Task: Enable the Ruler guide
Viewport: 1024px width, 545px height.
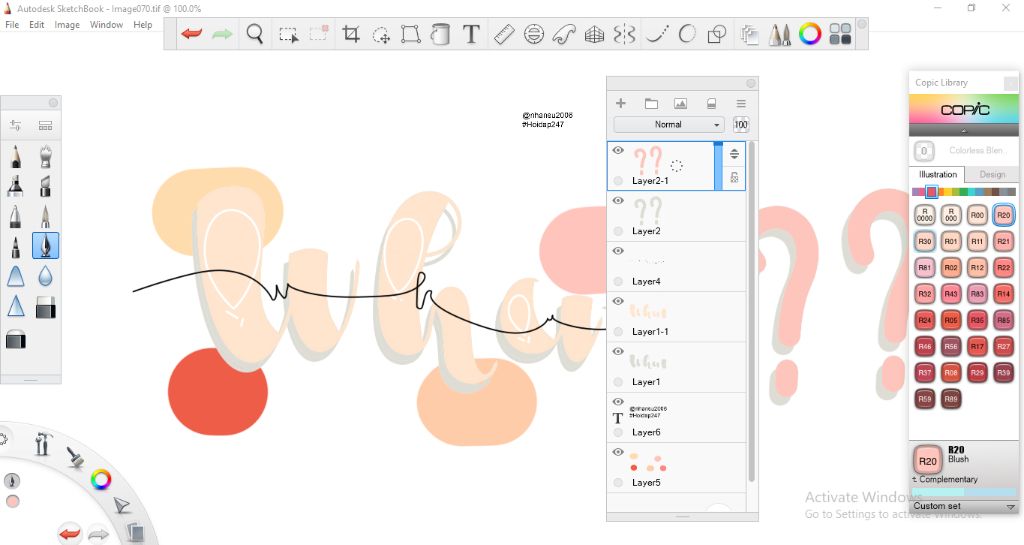Action: (x=504, y=34)
